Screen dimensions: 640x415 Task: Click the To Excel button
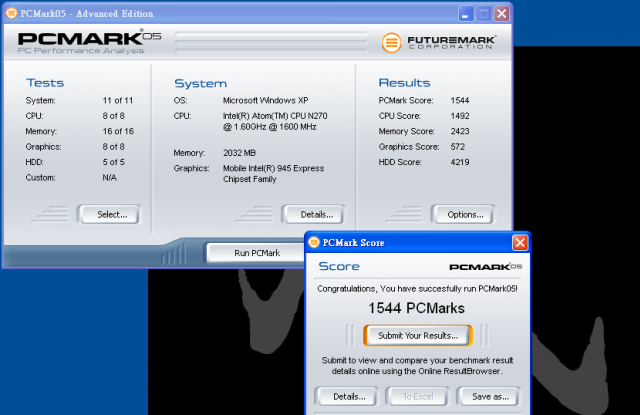pyautogui.click(x=418, y=396)
